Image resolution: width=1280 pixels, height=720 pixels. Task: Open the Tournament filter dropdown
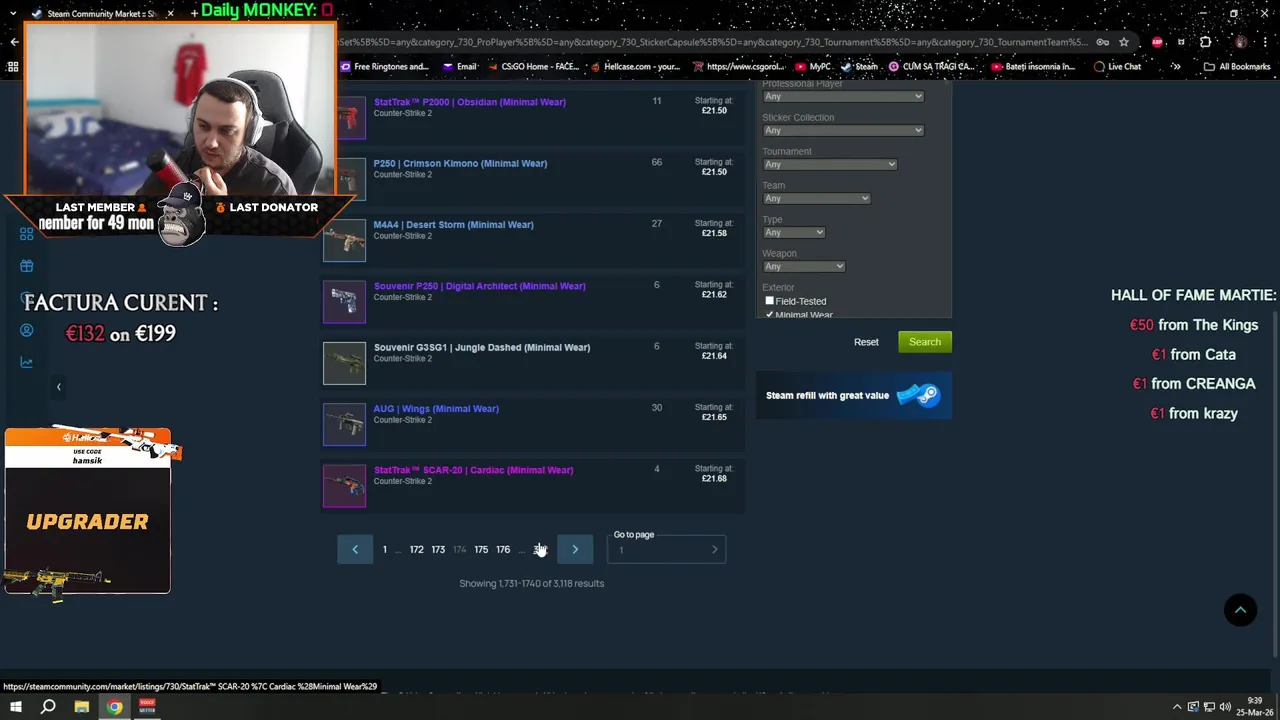830,164
